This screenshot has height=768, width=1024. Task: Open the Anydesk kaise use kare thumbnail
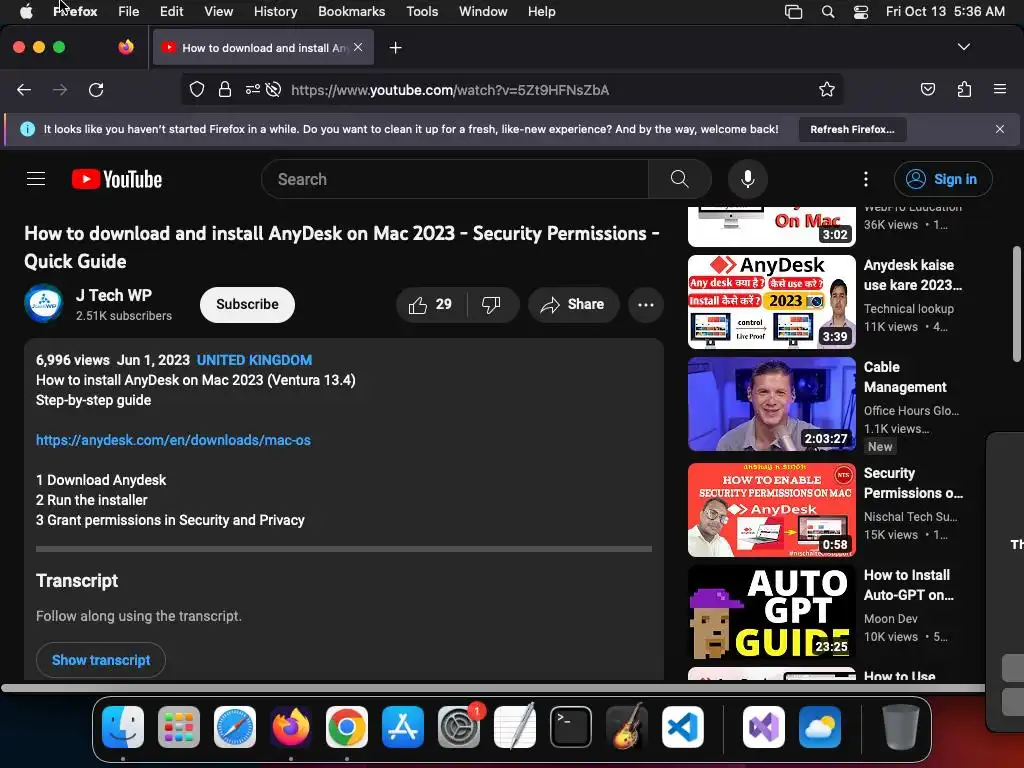tap(771, 302)
